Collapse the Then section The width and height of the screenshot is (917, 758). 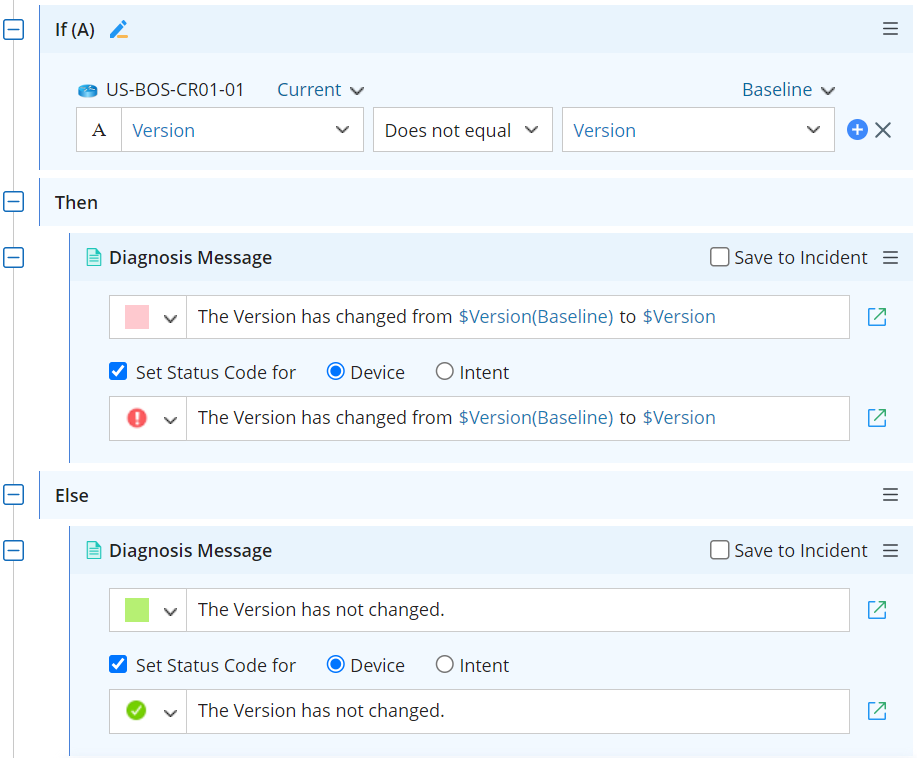click(x=14, y=202)
